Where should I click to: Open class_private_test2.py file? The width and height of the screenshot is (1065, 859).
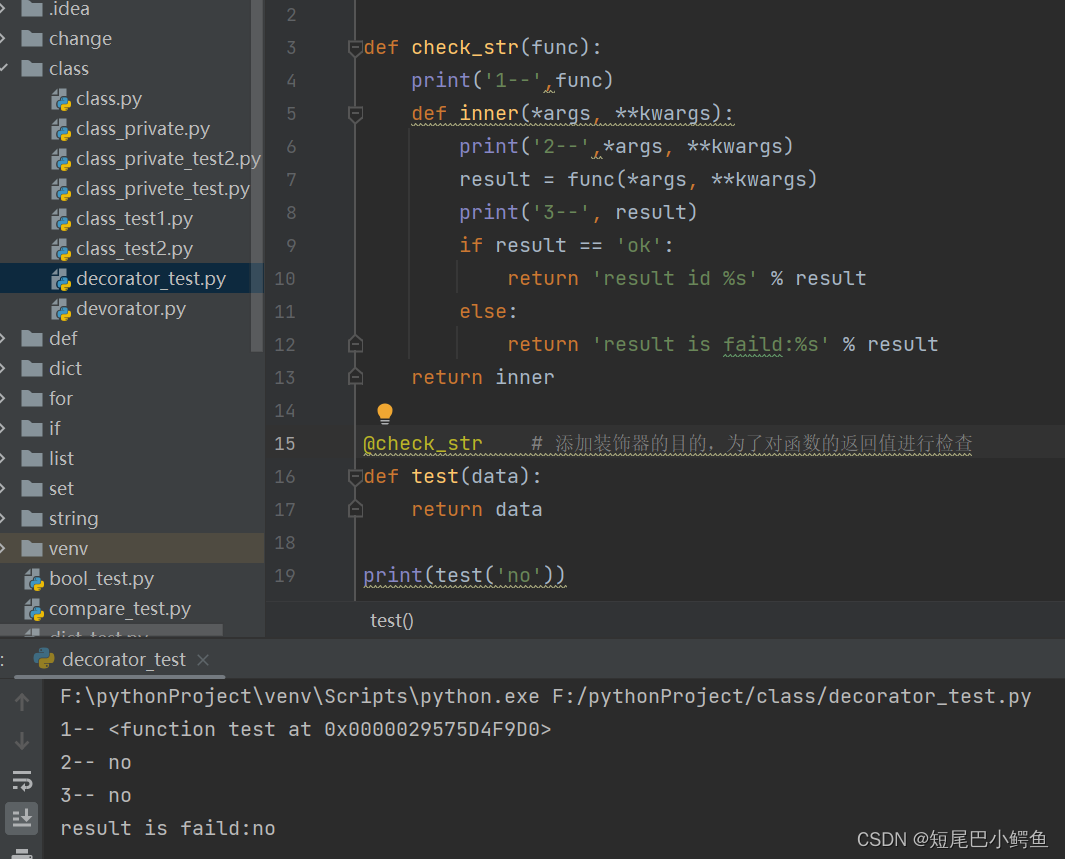pyautogui.click(x=168, y=159)
